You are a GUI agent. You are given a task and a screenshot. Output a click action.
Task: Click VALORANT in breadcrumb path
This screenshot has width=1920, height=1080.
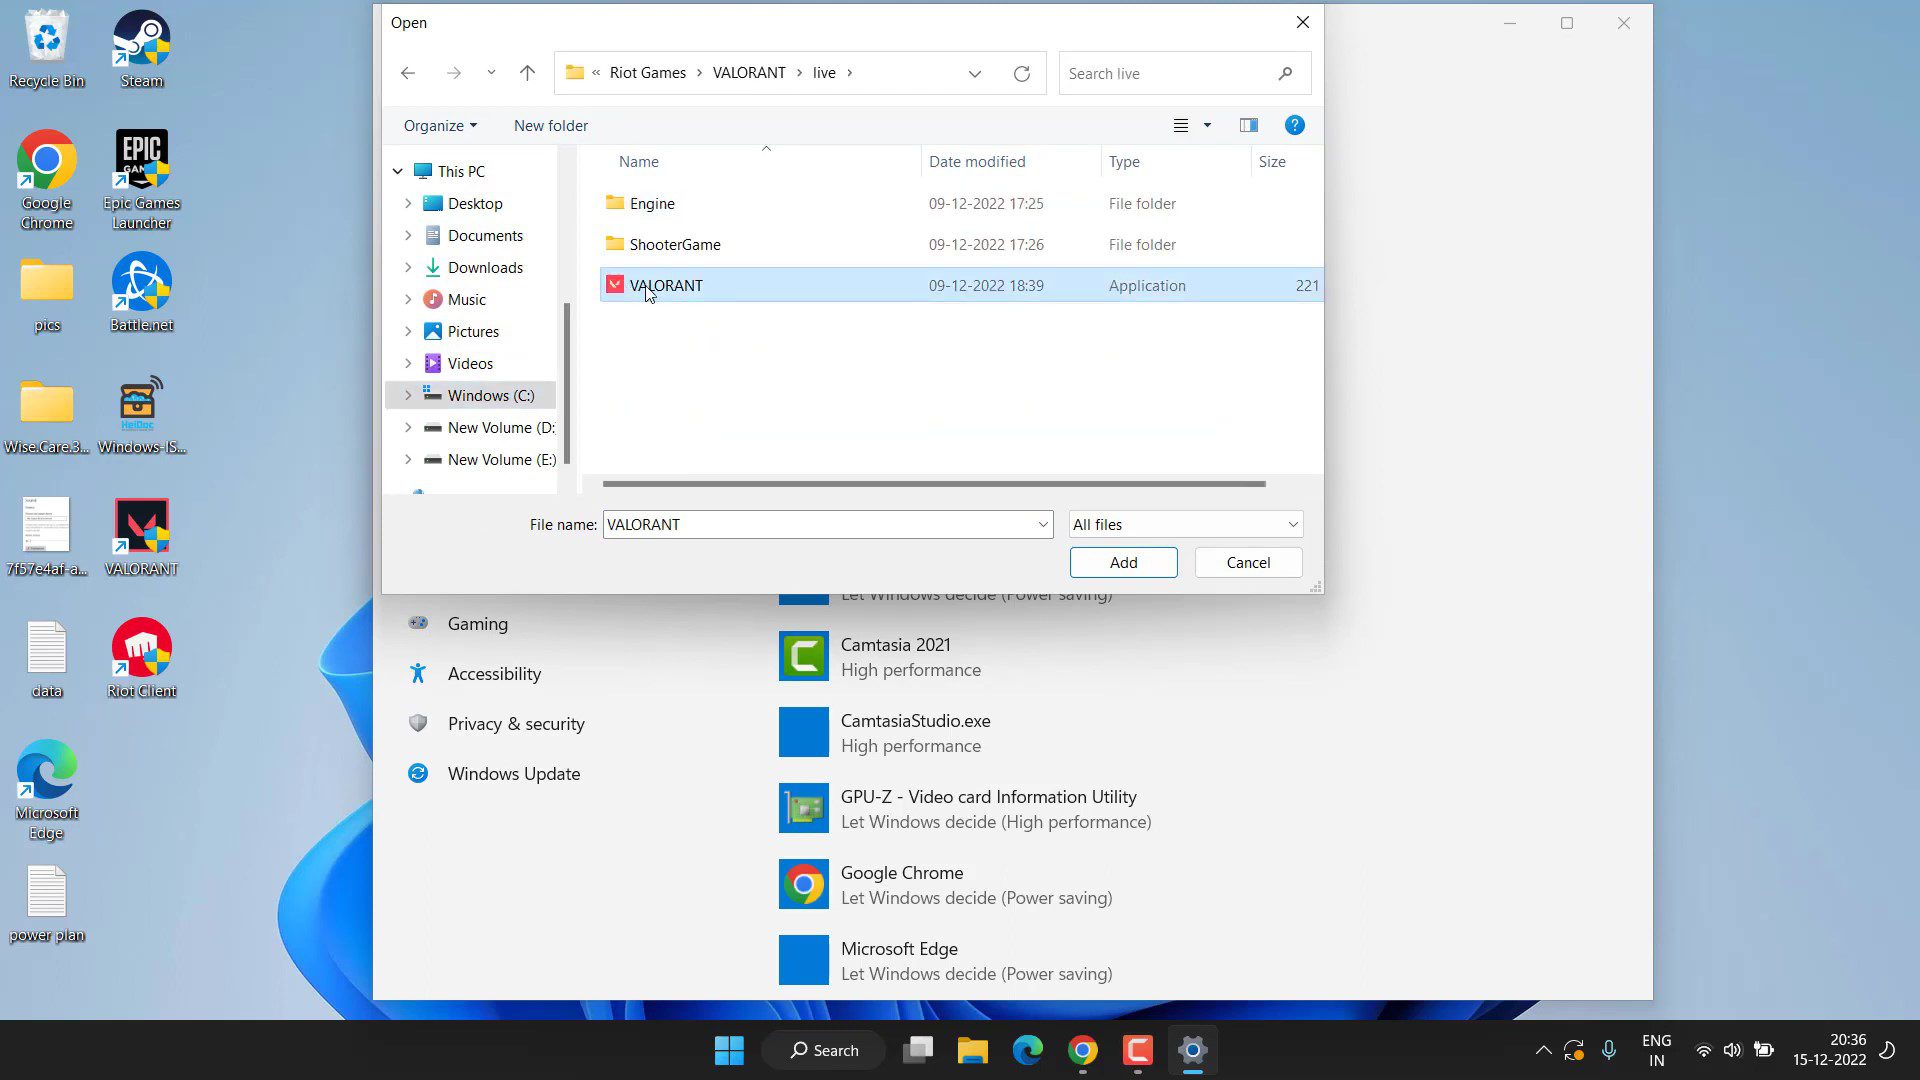pyautogui.click(x=749, y=73)
